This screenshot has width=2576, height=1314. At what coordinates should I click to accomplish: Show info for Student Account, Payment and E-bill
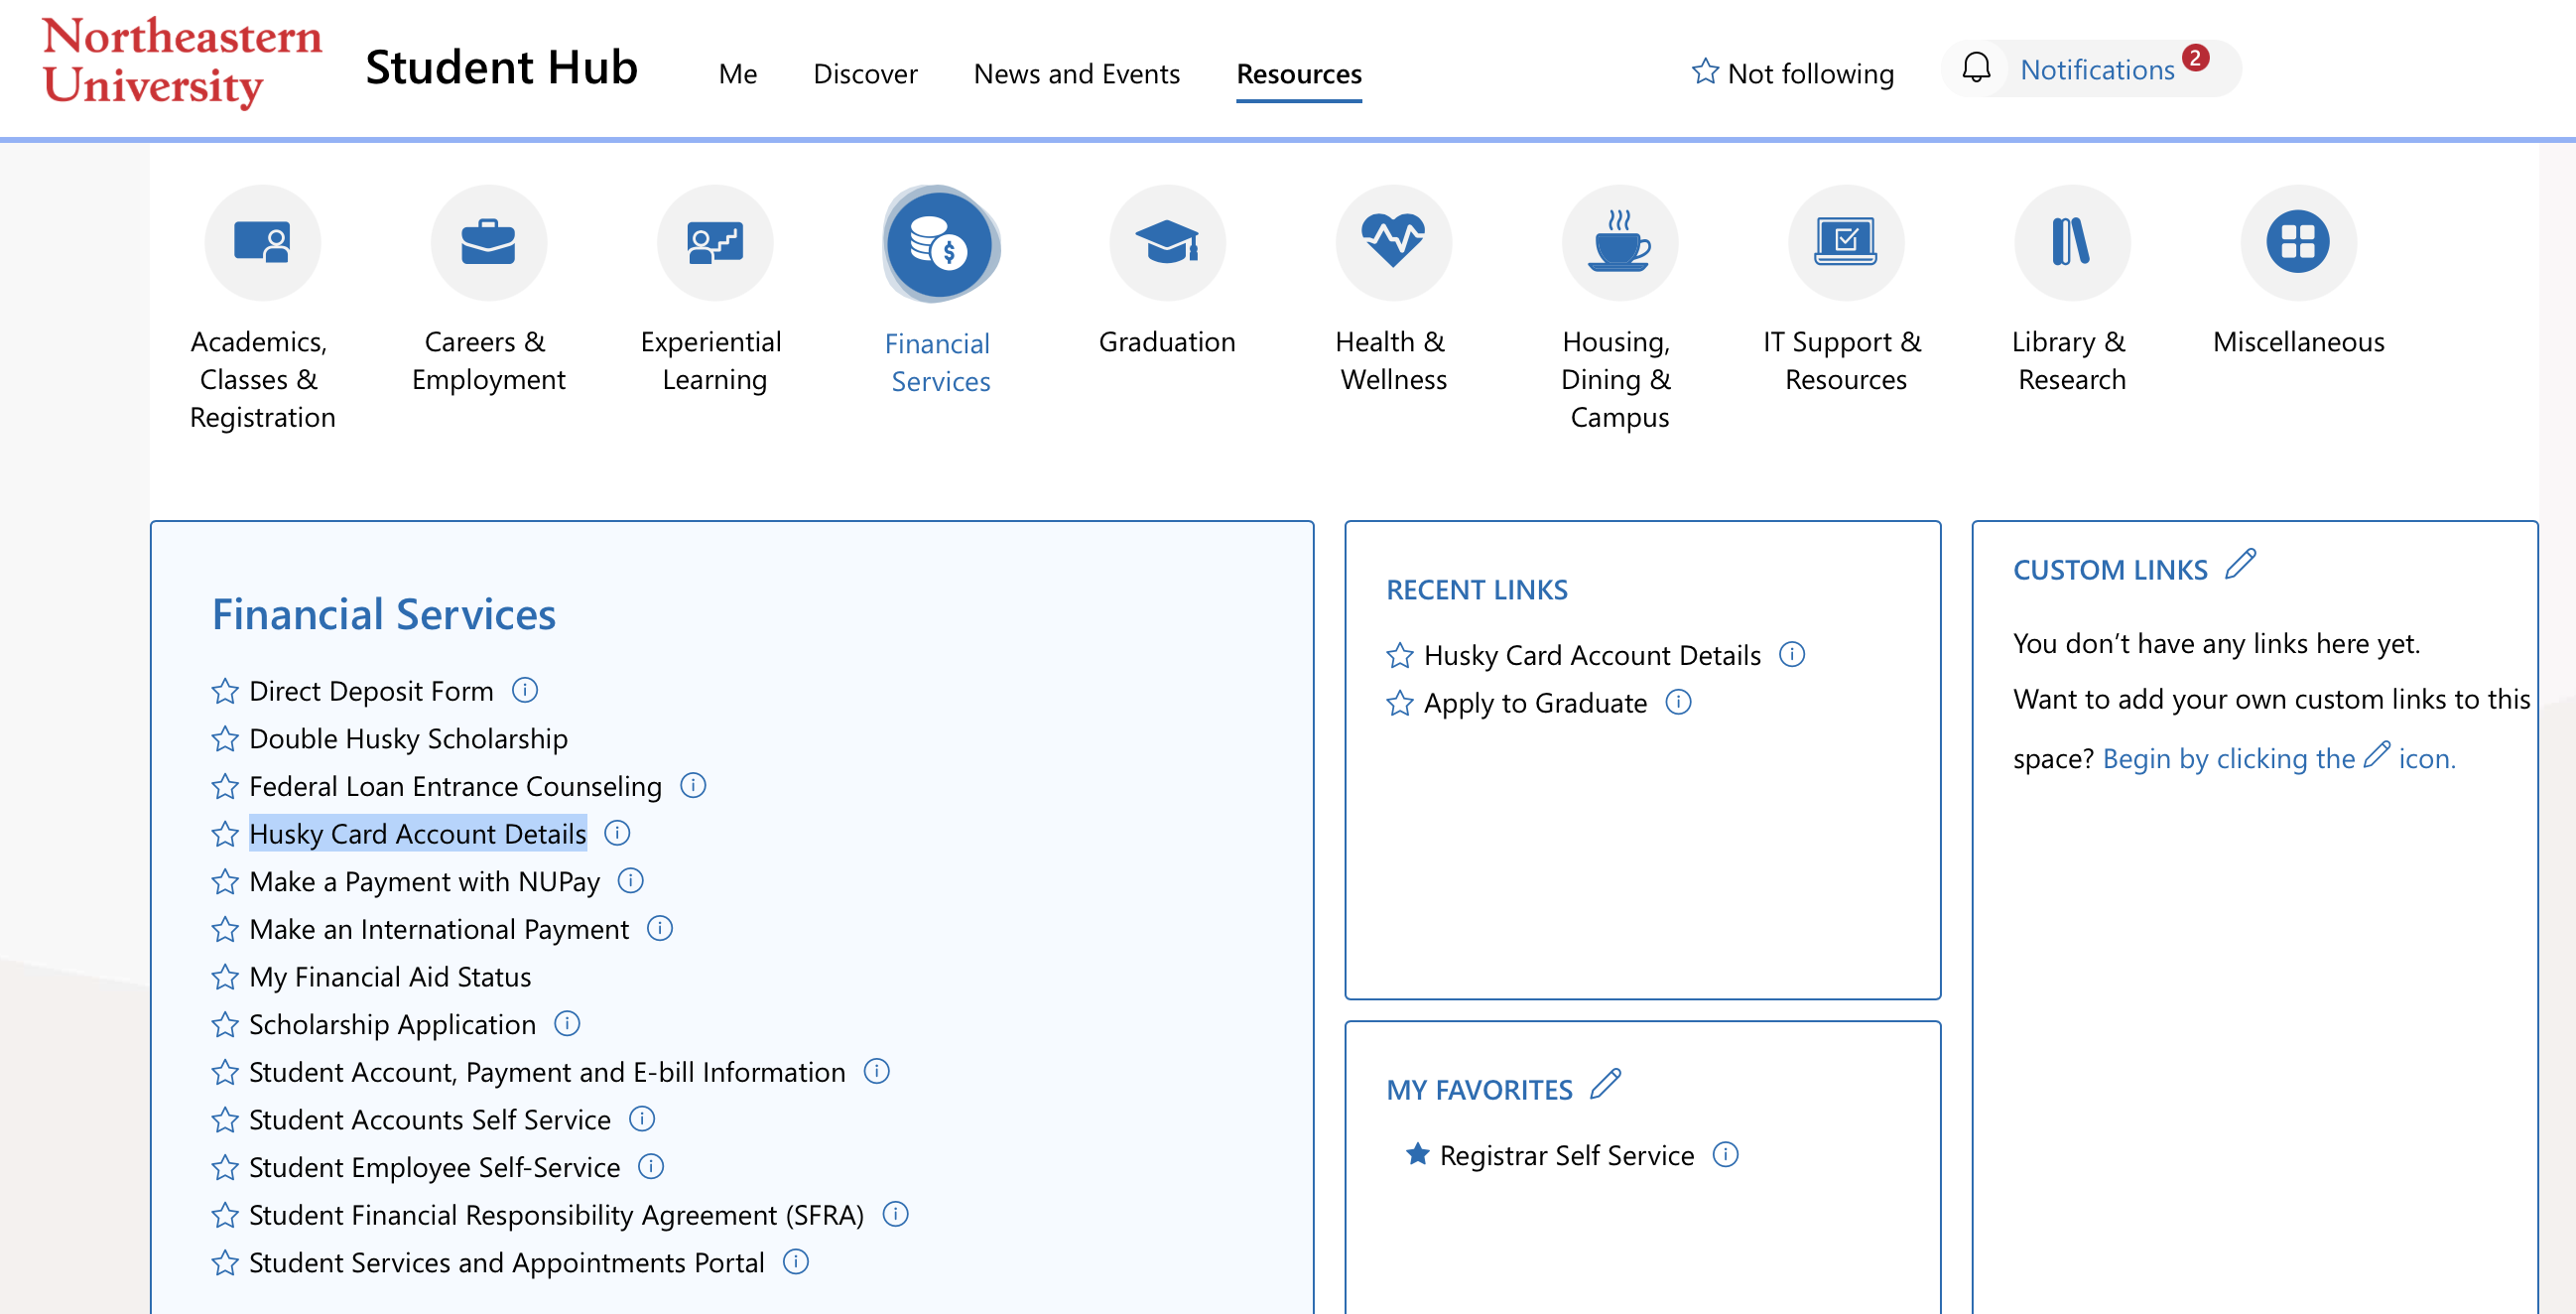tap(877, 1071)
